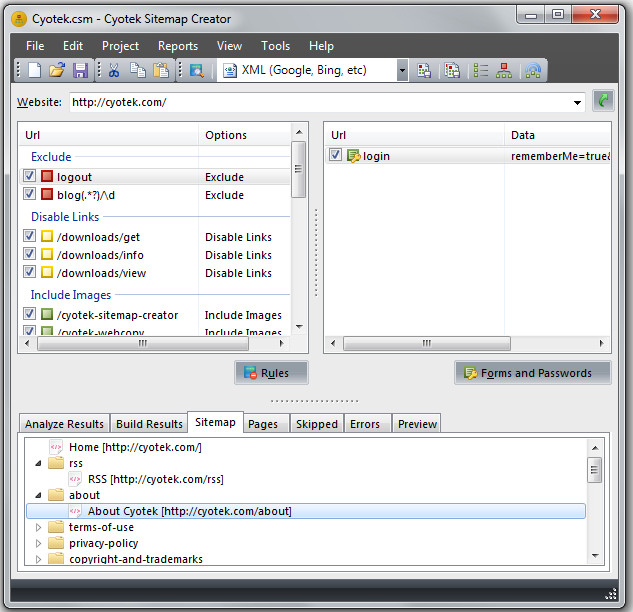Viewport: 633px width, 612px height.
Task: Toggle the /downloads/view checkbox
Action: point(29,272)
